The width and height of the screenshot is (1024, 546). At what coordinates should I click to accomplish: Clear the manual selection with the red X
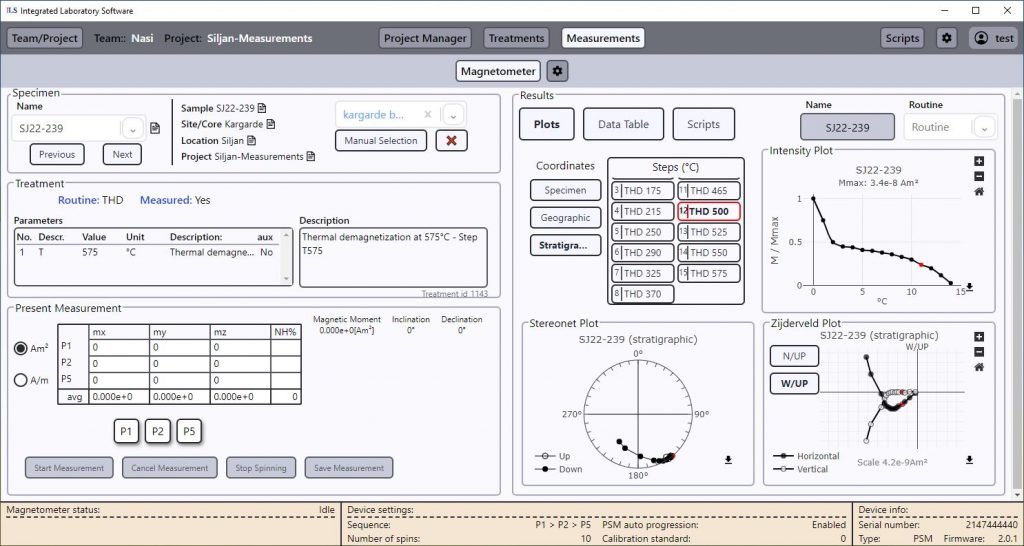click(x=451, y=141)
